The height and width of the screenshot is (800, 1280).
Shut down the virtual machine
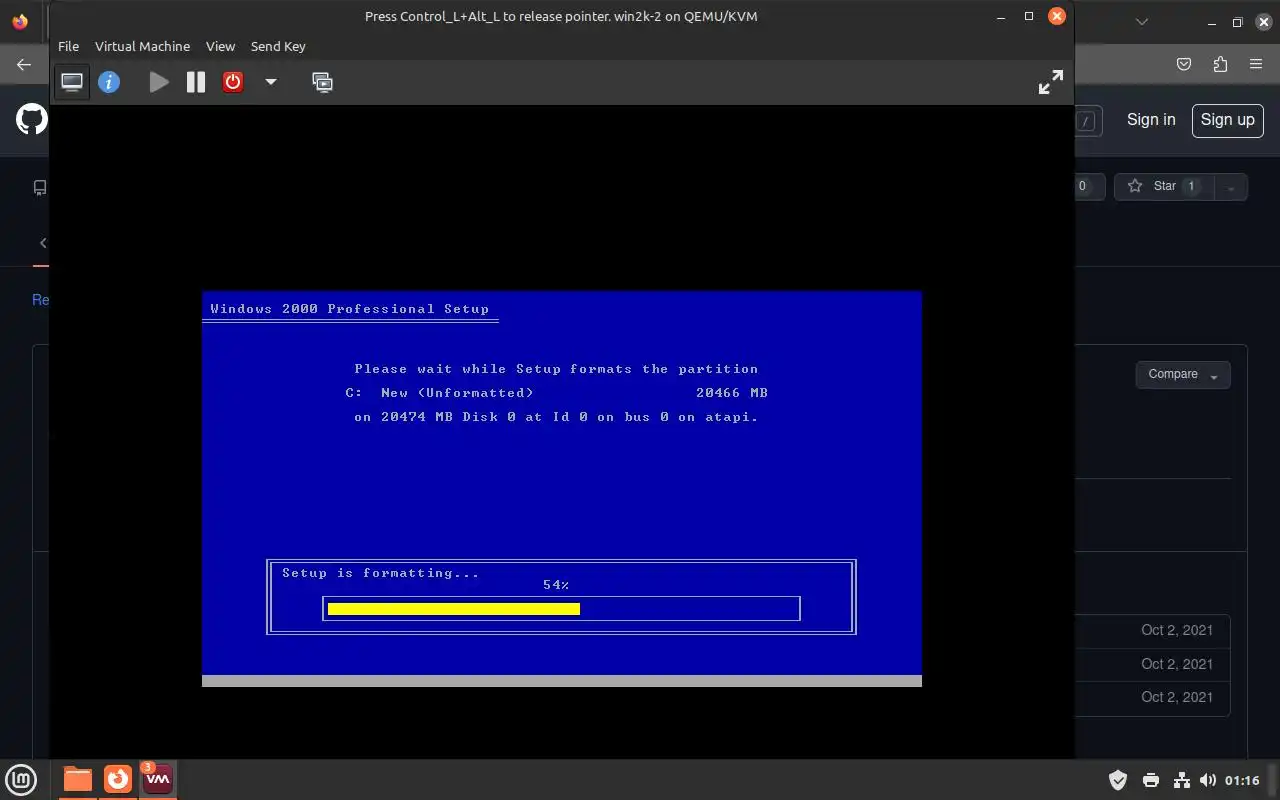coord(233,82)
